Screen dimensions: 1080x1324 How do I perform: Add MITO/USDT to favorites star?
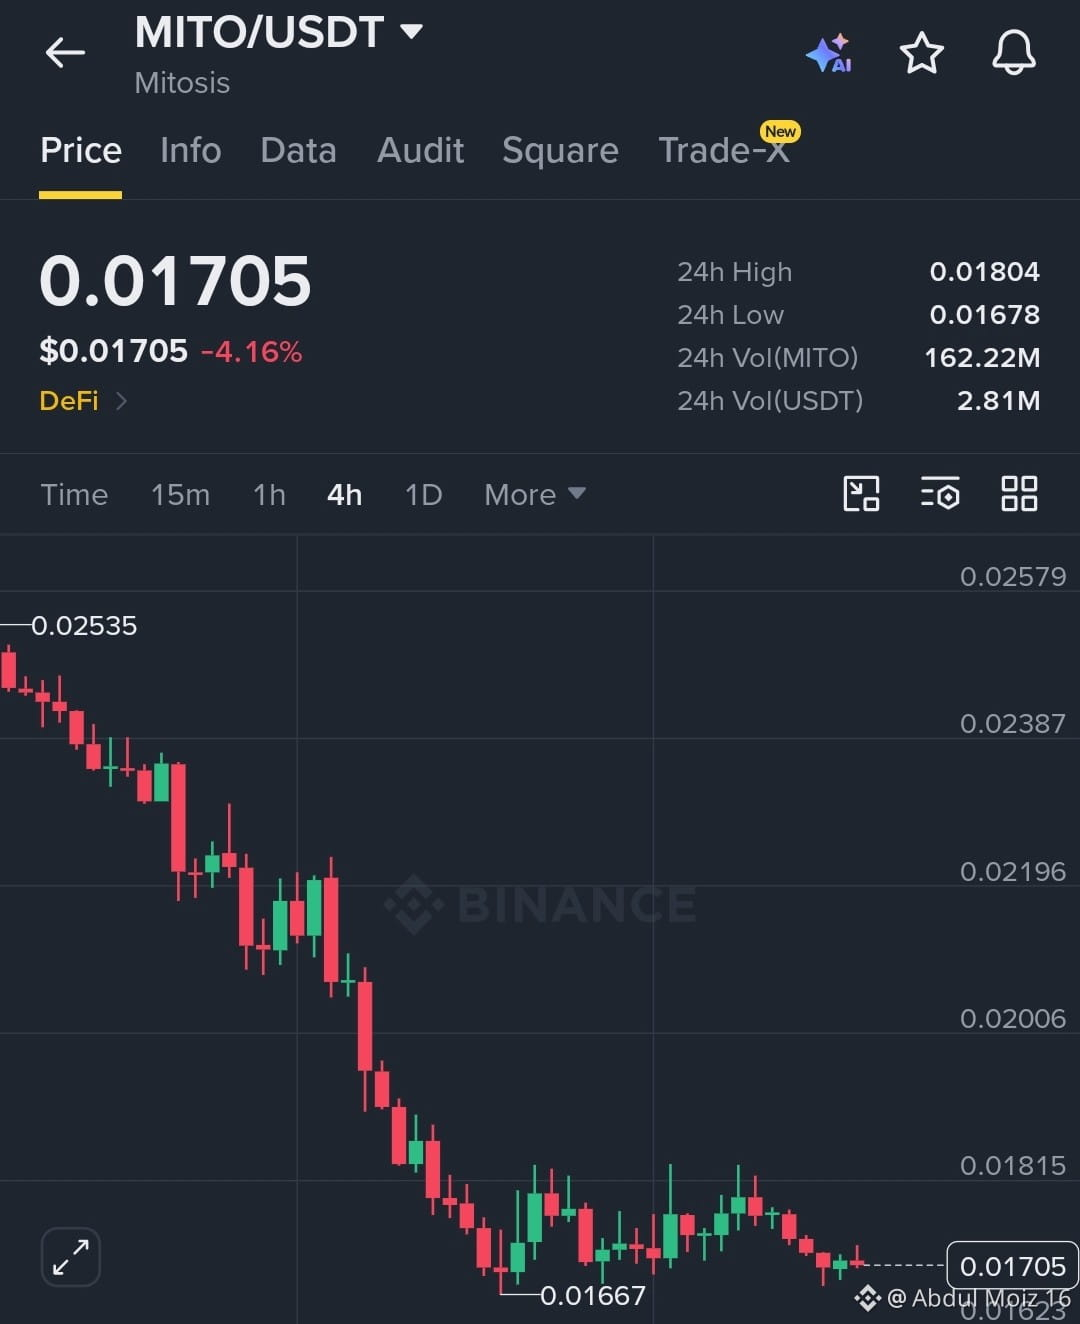[921, 53]
